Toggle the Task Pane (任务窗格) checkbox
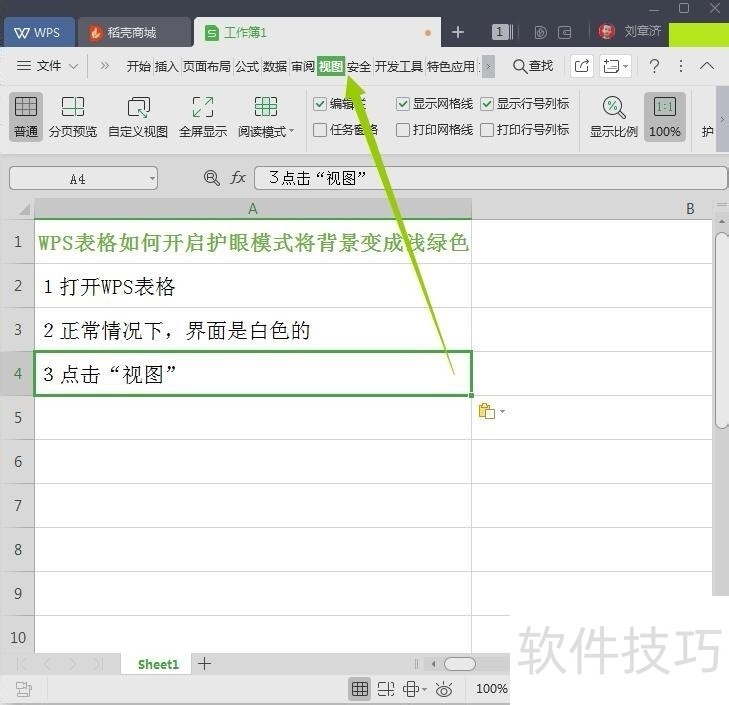This screenshot has height=705, width=729. coord(320,130)
